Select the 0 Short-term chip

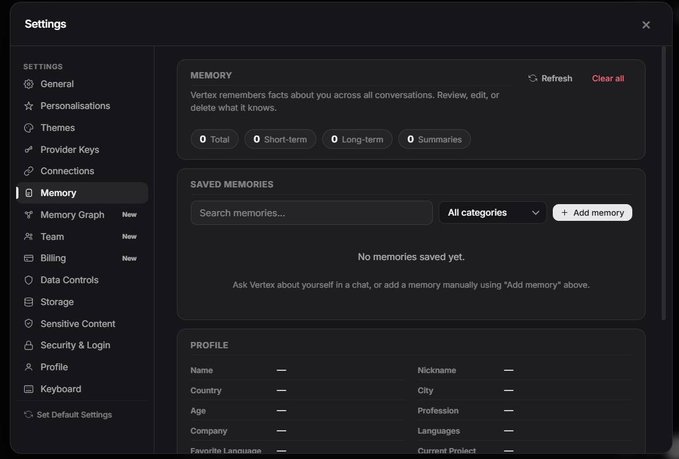(x=280, y=139)
